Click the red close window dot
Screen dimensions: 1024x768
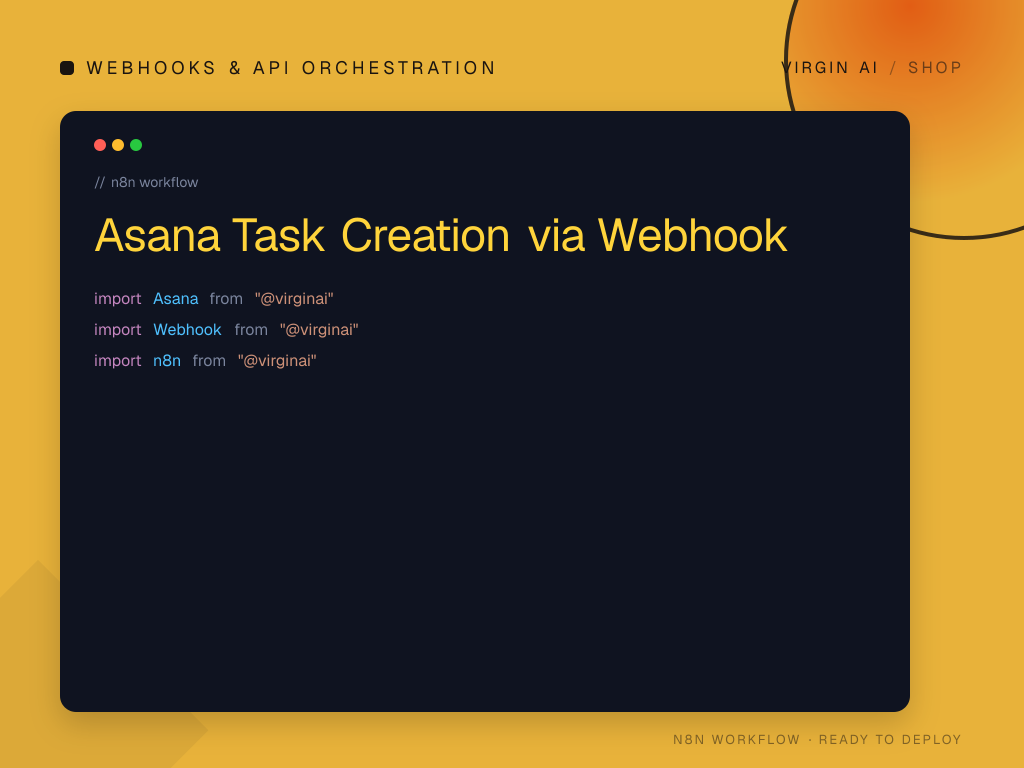(x=100, y=145)
